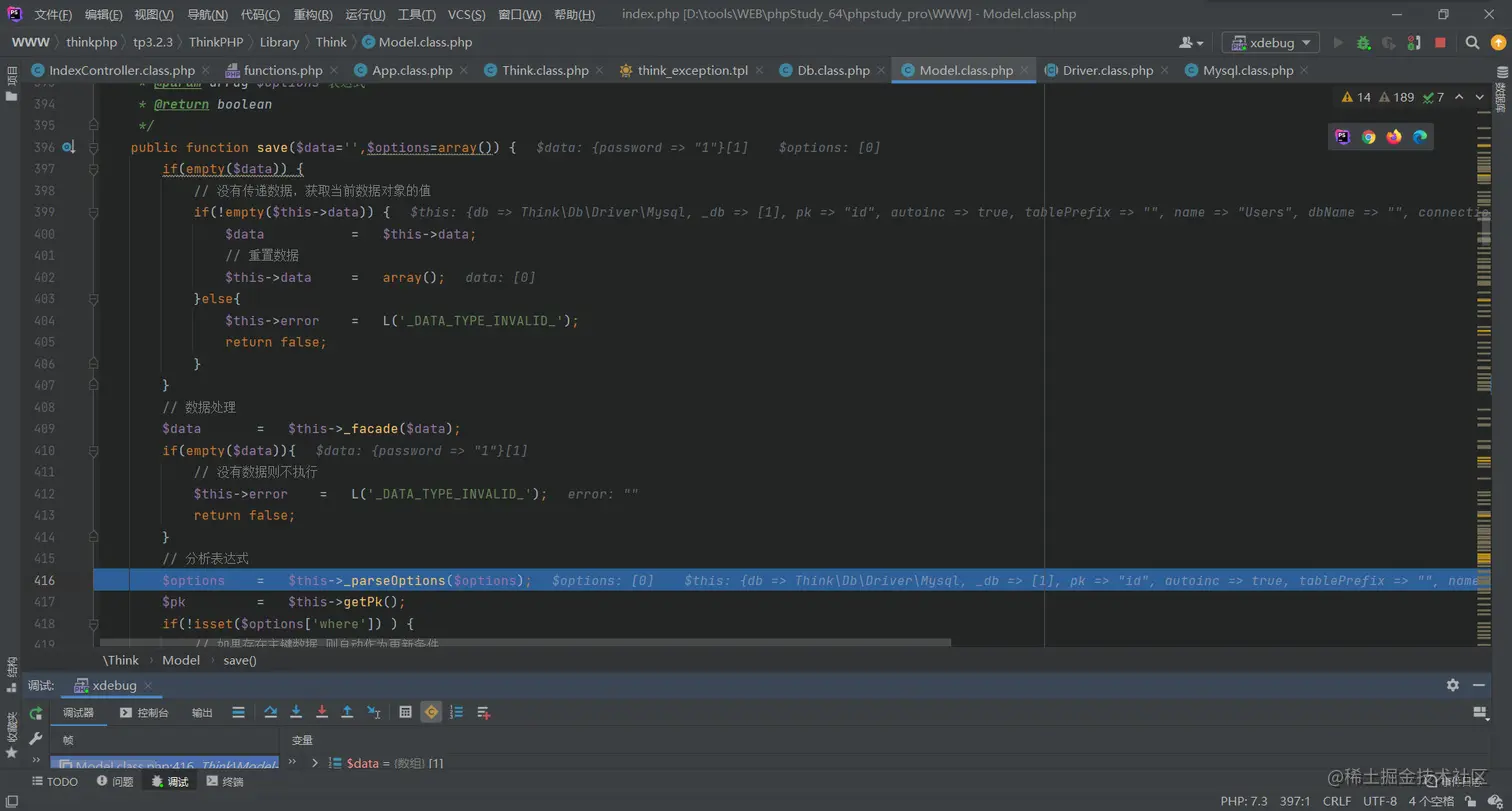Image resolution: width=1512 pixels, height=811 pixels.
Task: Go to next highlighted error arrow
Action: point(1480,97)
